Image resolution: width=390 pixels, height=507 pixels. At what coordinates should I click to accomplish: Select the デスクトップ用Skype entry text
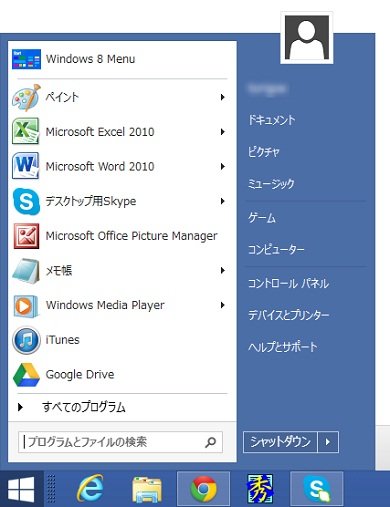point(91,201)
